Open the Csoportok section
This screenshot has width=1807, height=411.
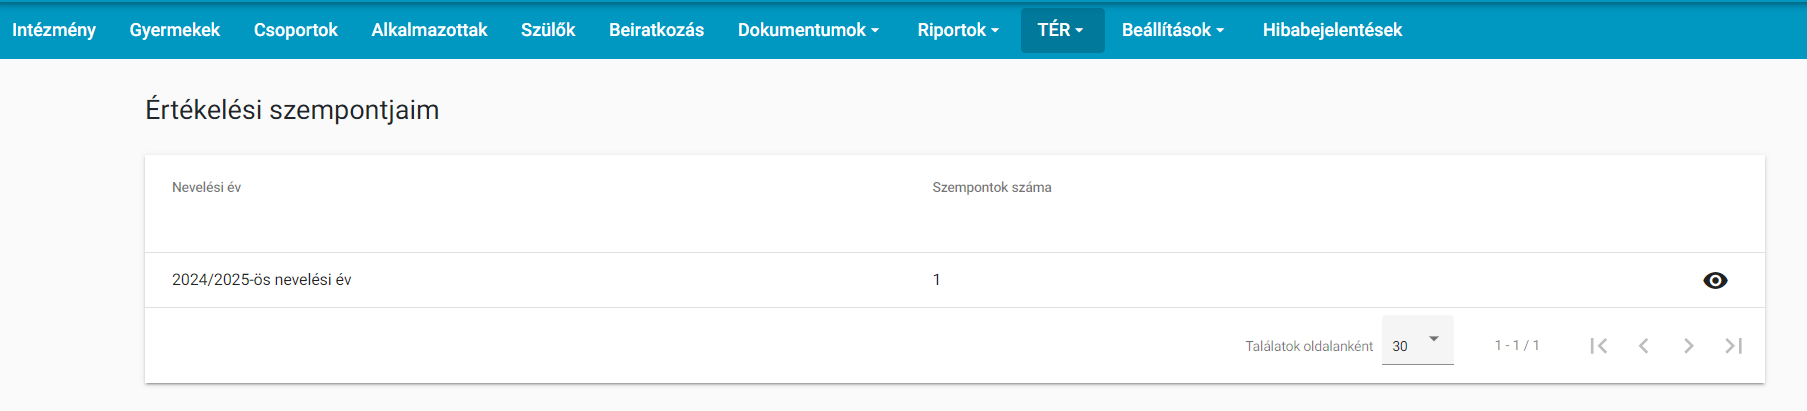click(x=296, y=30)
